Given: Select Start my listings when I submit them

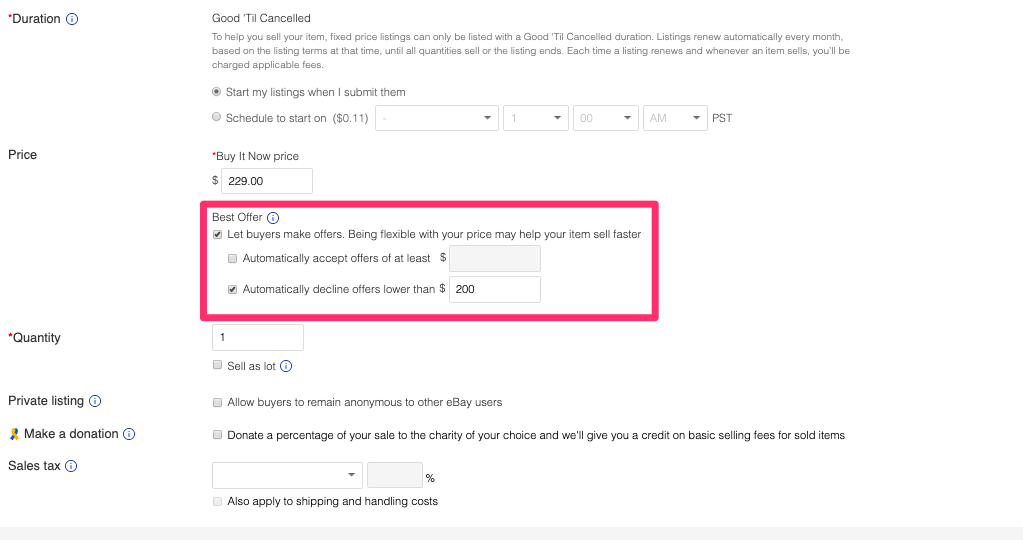Looking at the screenshot, I should (x=217, y=92).
